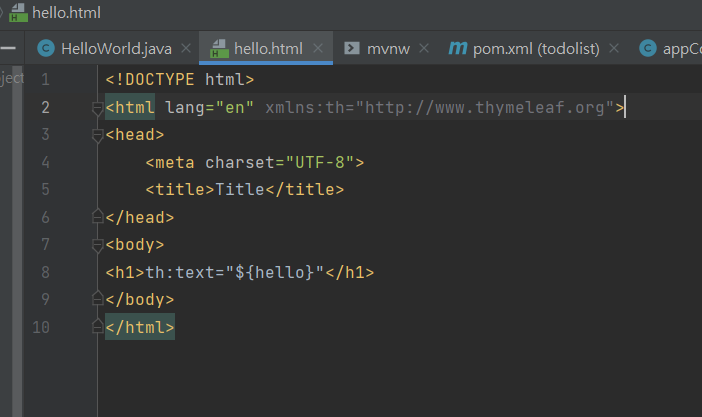Open the Project side panel
The height and width of the screenshot is (417, 702).
click(x=10, y=79)
